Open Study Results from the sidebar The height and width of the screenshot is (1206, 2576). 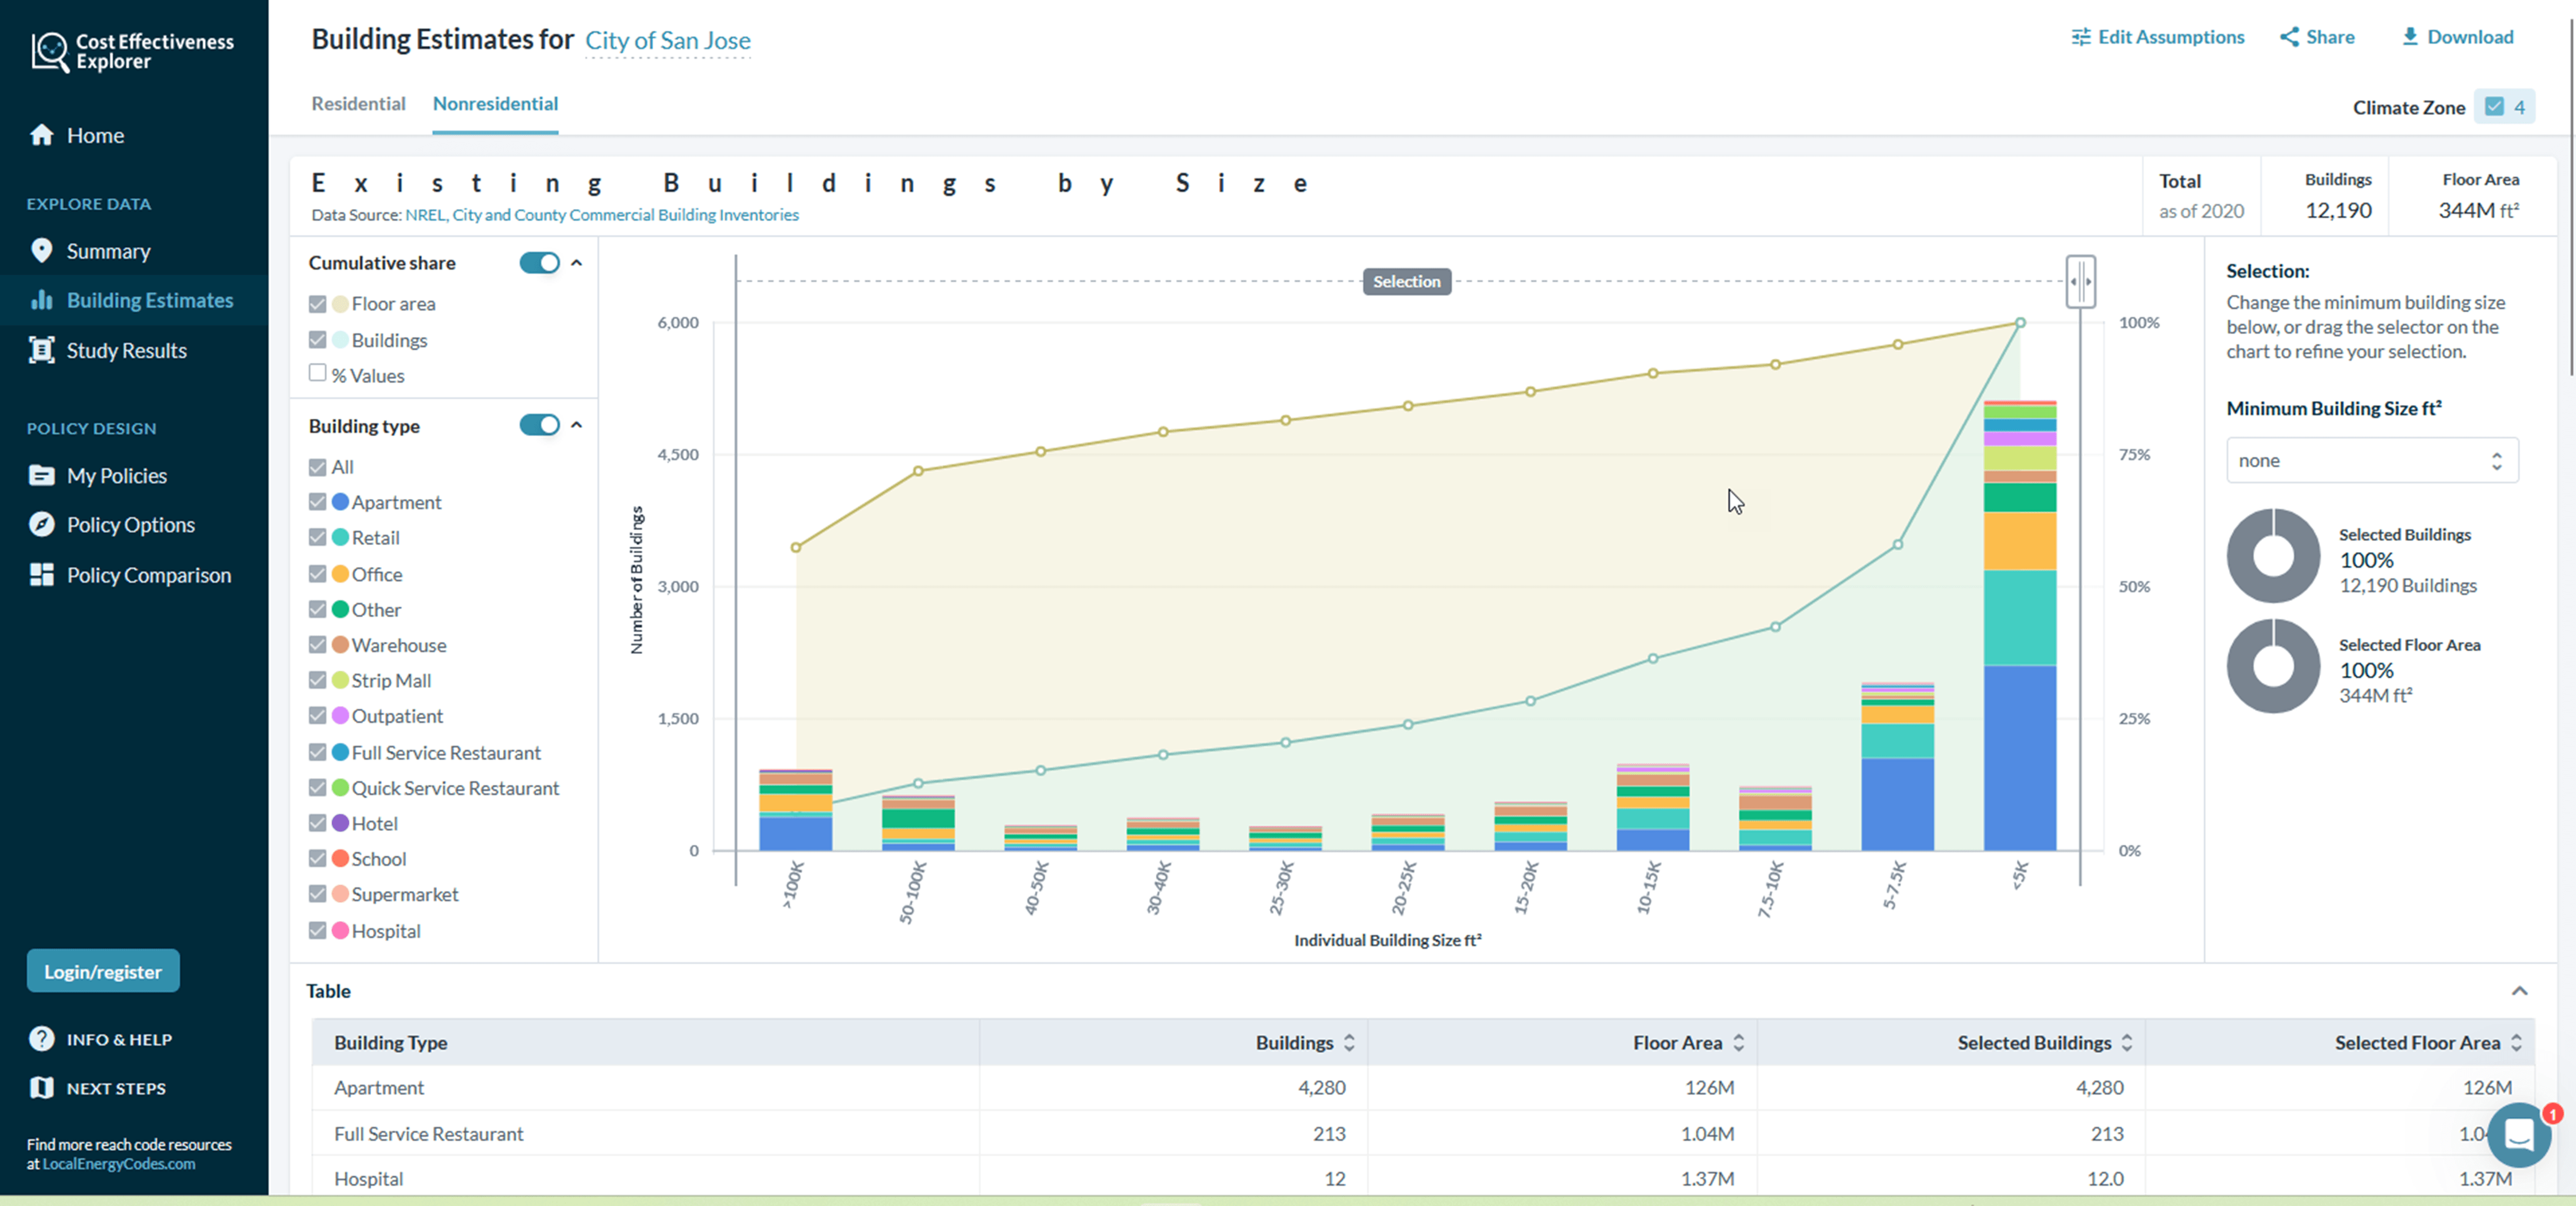41,350
